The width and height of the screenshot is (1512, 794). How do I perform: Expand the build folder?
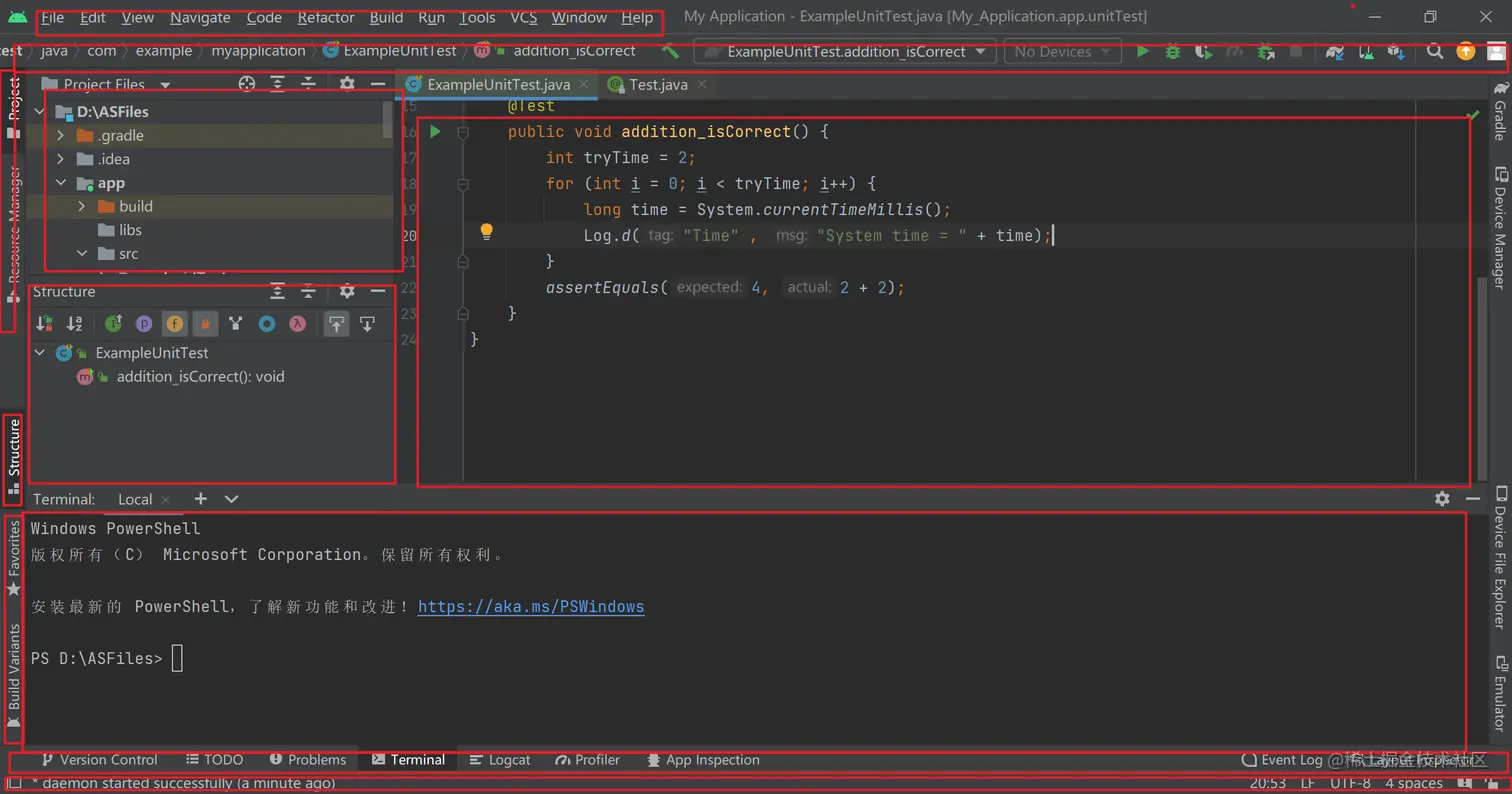point(82,206)
